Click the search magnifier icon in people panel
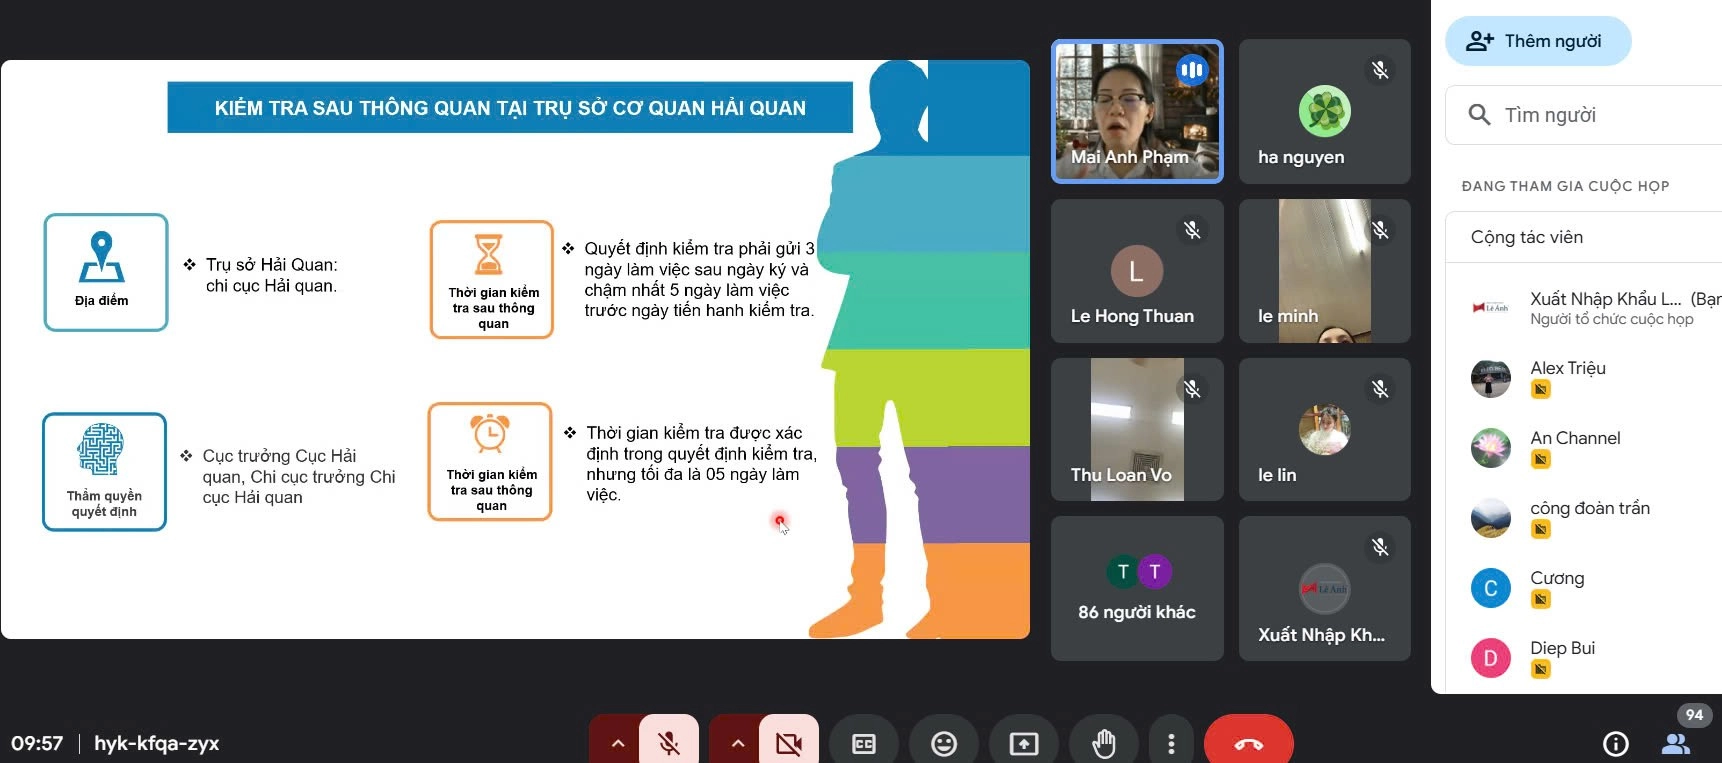The image size is (1722, 763). click(x=1479, y=115)
